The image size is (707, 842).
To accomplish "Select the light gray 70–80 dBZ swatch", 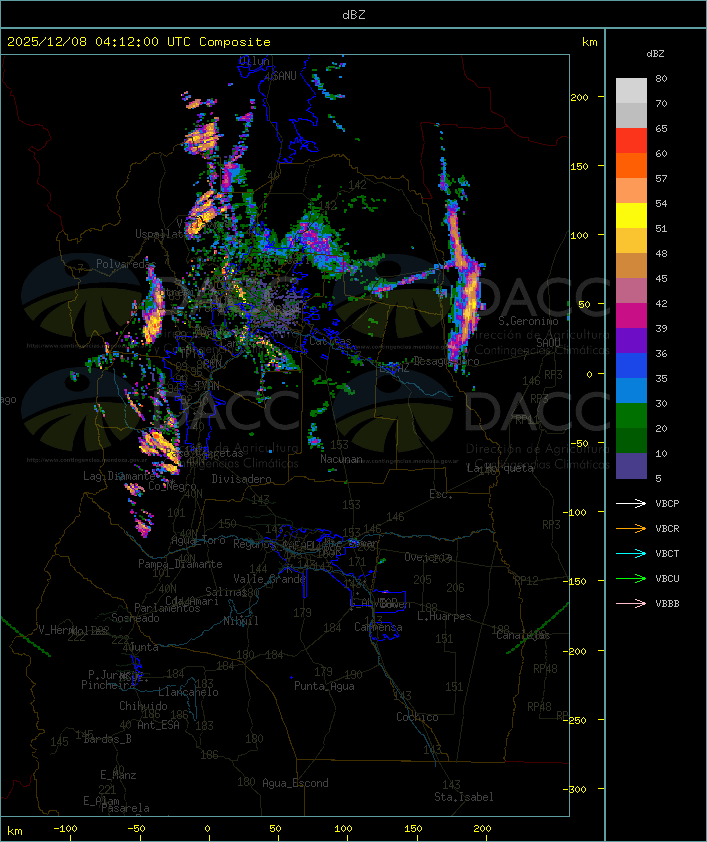I will (631, 90).
